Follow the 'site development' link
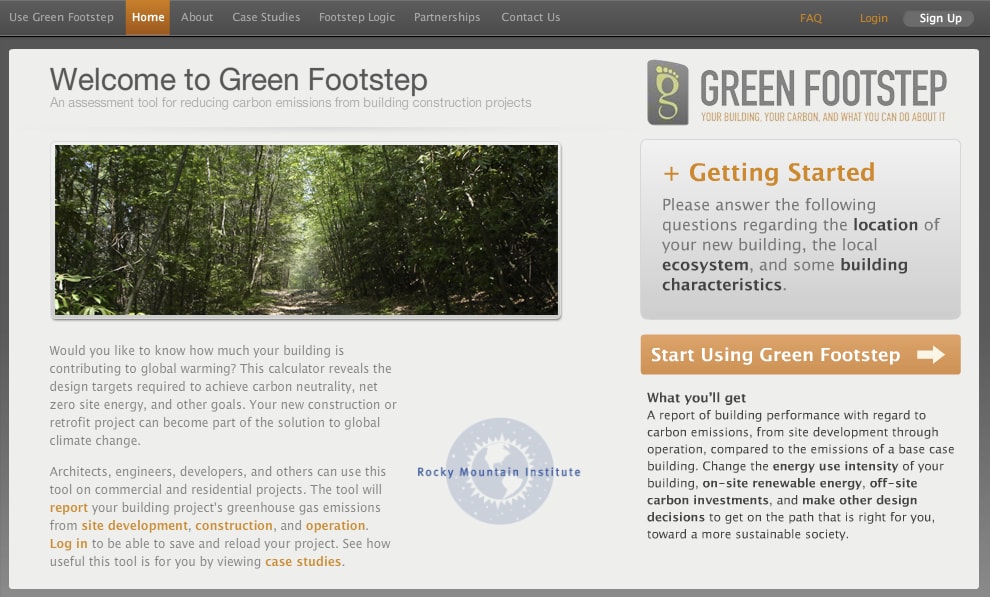 pyautogui.click(x=134, y=525)
